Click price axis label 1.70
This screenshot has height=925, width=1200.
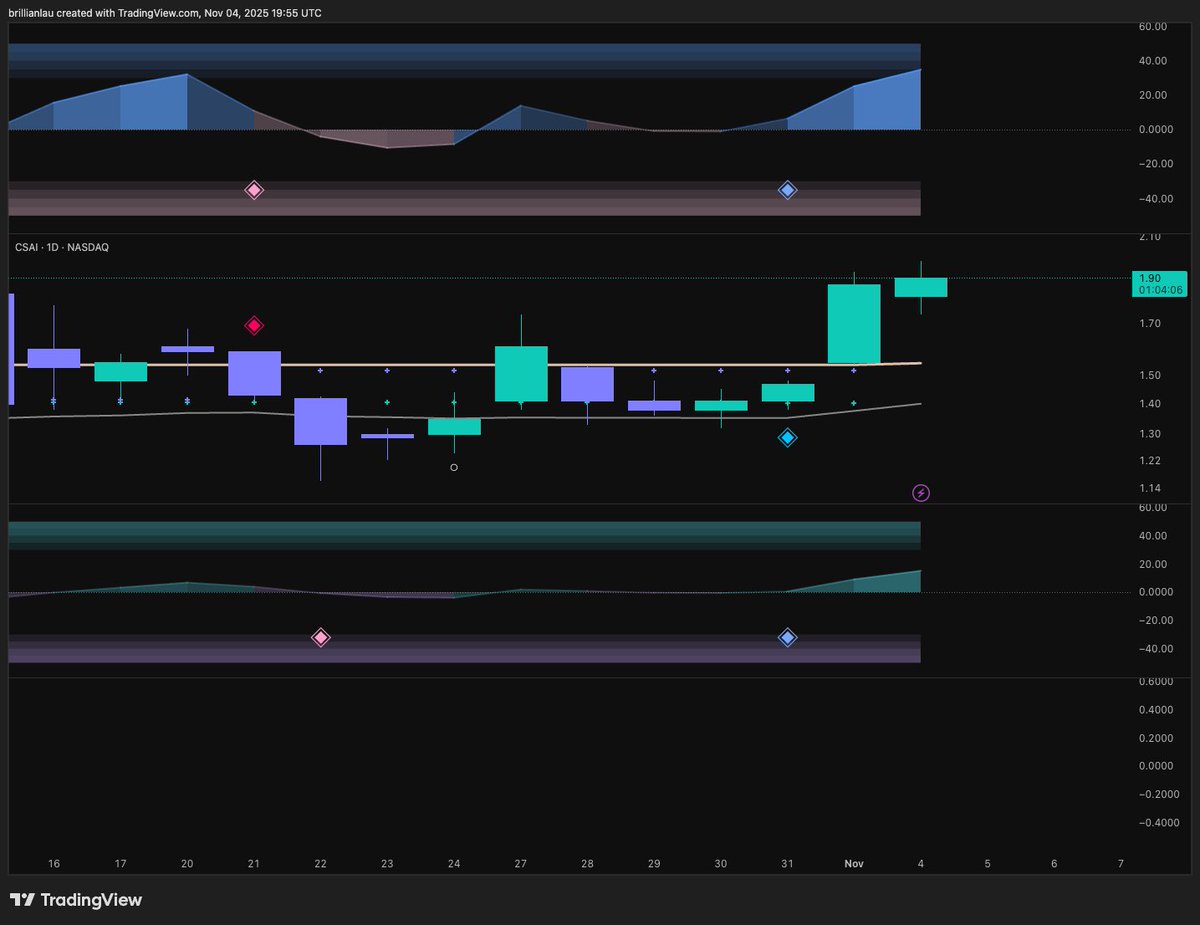[x=1150, y=323]
